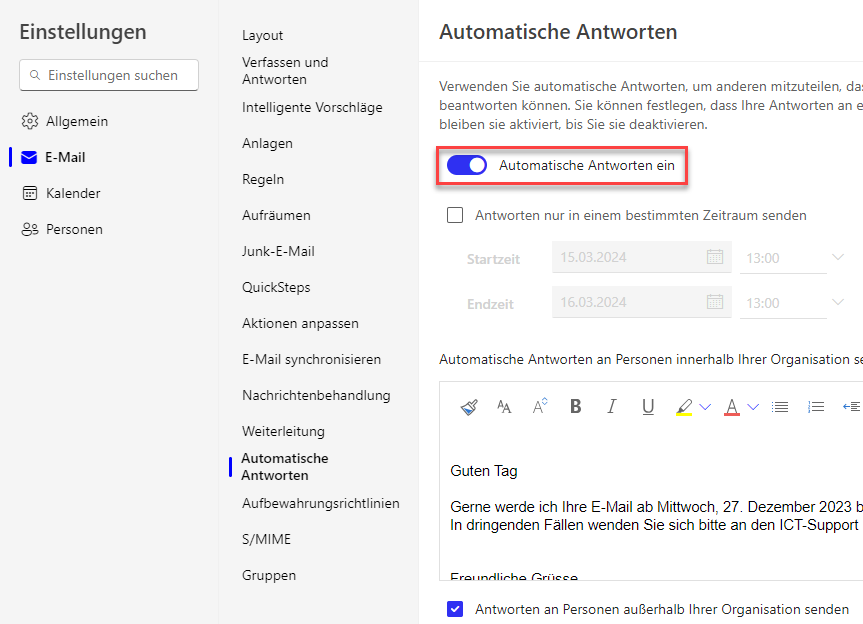
Task: Open the font selection icon
Action: 504,407
